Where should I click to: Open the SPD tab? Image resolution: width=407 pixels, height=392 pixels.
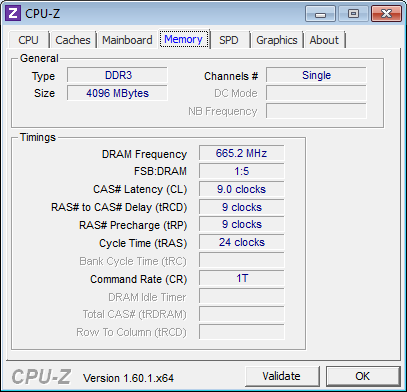pyautogui.click(x=229, y=40)
